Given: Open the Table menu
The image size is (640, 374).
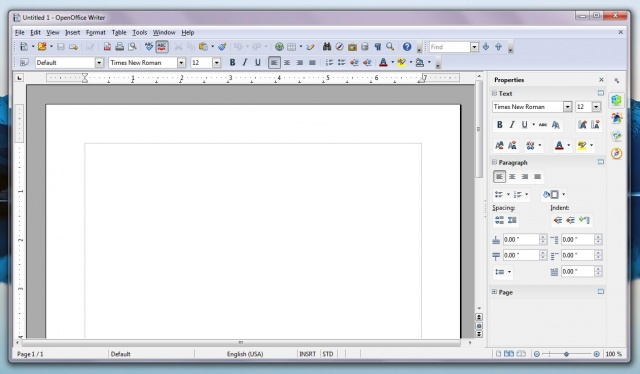Looking at the screenshot, I should (119, 32).
